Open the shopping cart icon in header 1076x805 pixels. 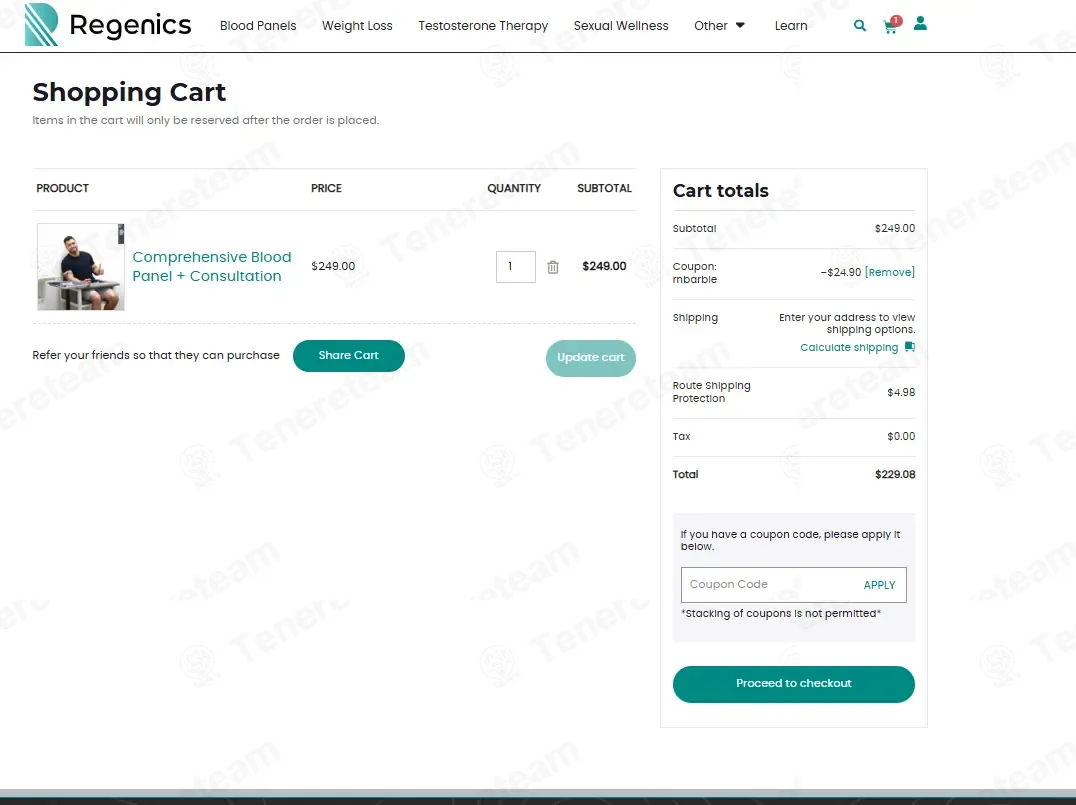[x=891, y=25]
